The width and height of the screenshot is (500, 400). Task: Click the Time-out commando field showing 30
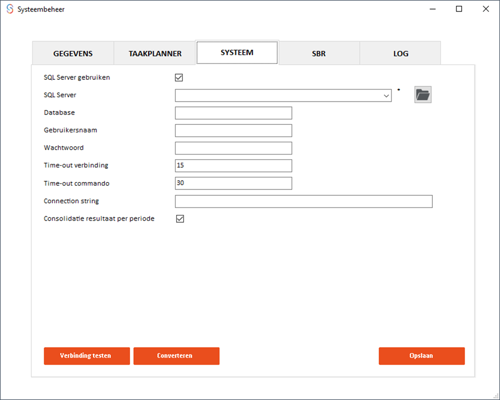(233, 183)
